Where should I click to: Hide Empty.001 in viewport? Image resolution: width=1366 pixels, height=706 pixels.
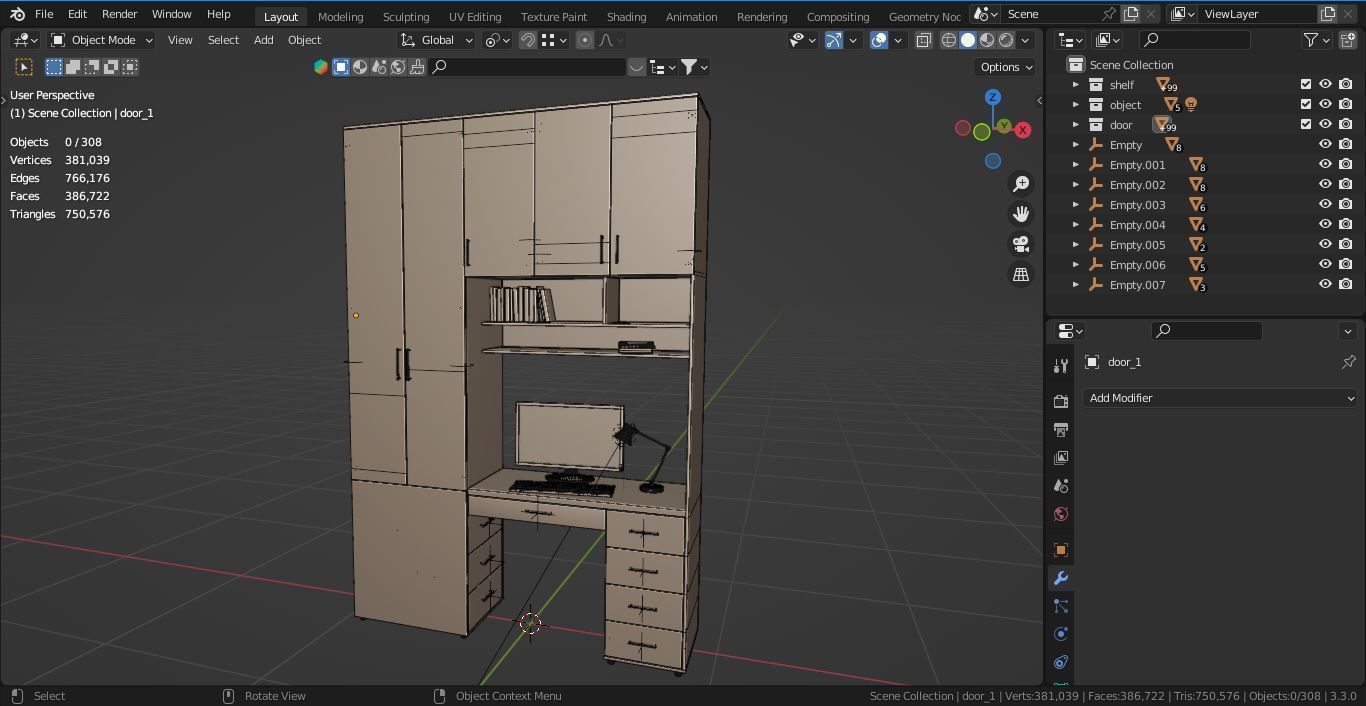click(x=1326, y=165)
